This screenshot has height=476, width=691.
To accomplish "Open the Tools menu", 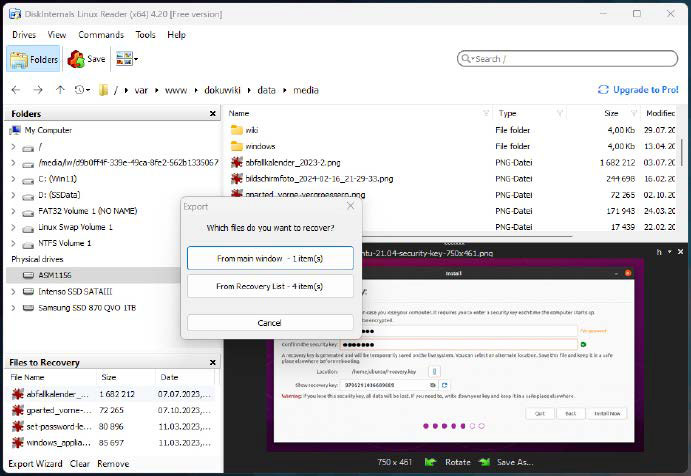I will (x=145, y=35).
